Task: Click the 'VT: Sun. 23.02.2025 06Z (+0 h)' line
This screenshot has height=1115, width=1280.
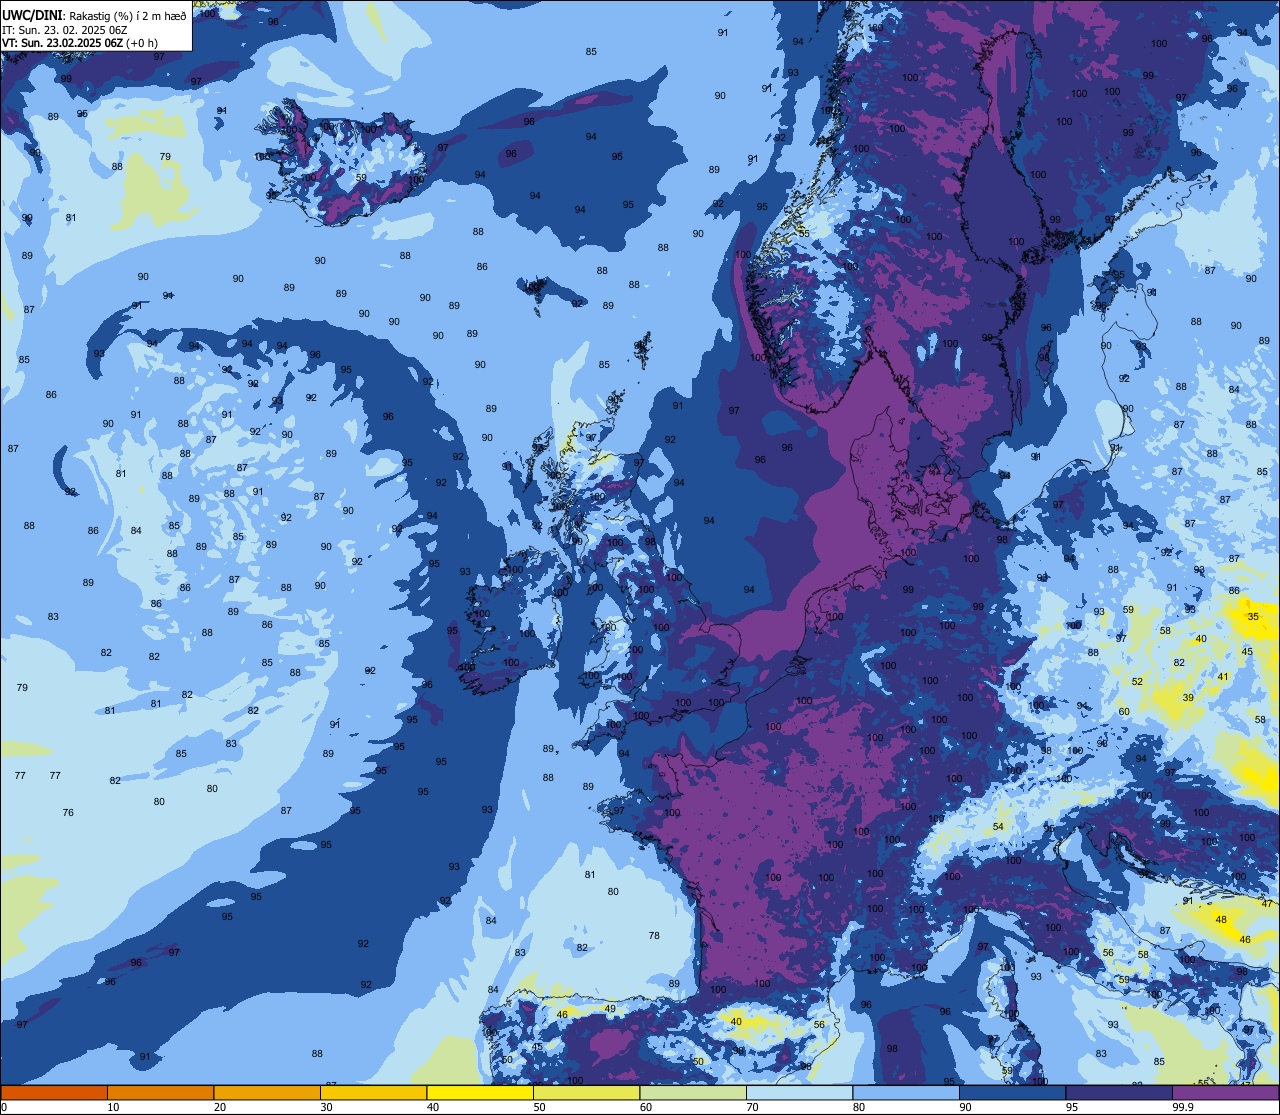Action: [80, 43]
